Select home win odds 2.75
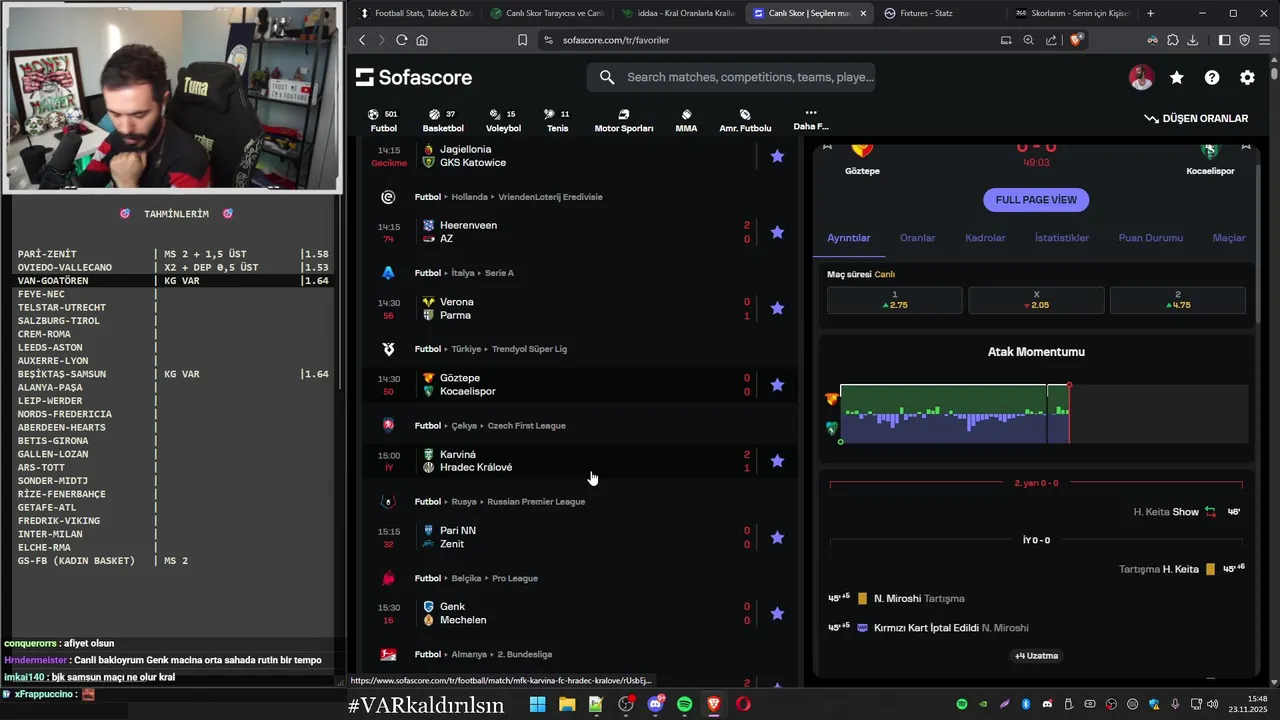The height and width of the screenshot is (720, 1280). pyautogui.click(x=894, y=300)
